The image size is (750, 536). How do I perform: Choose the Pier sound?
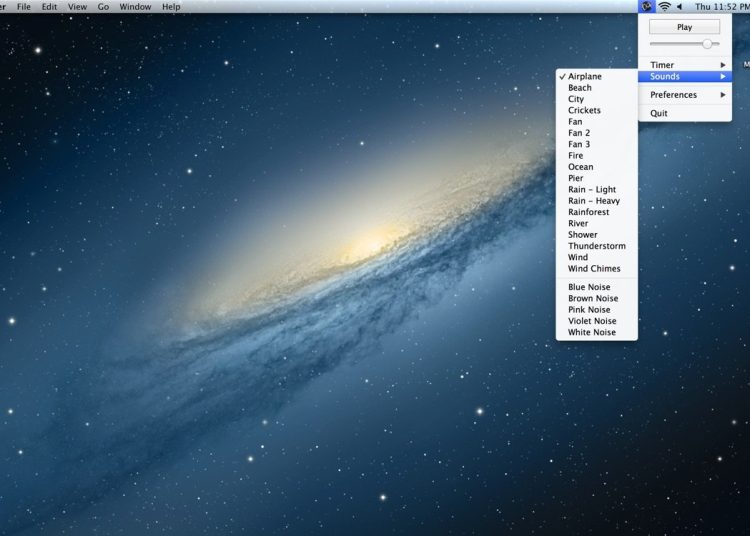pyautogui.click(x=596, y=178)
